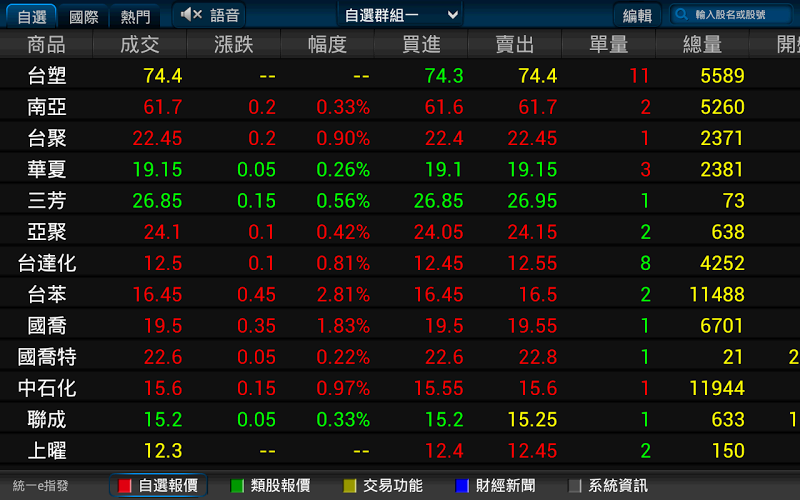
Task: Select the 華夏 stock name
Action: coord(46,169)
